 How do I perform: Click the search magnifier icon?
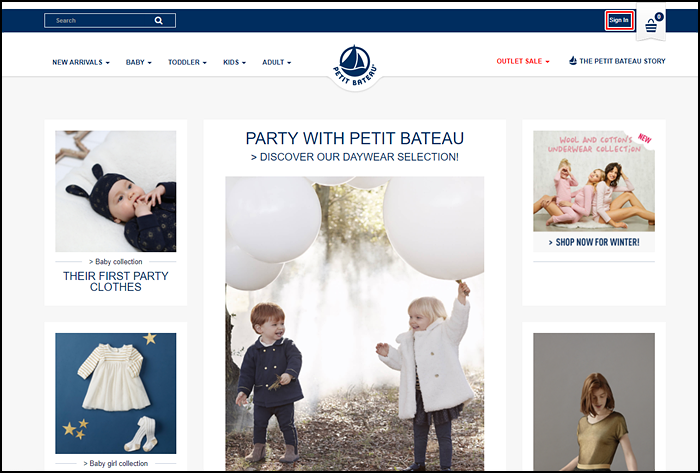158,21
